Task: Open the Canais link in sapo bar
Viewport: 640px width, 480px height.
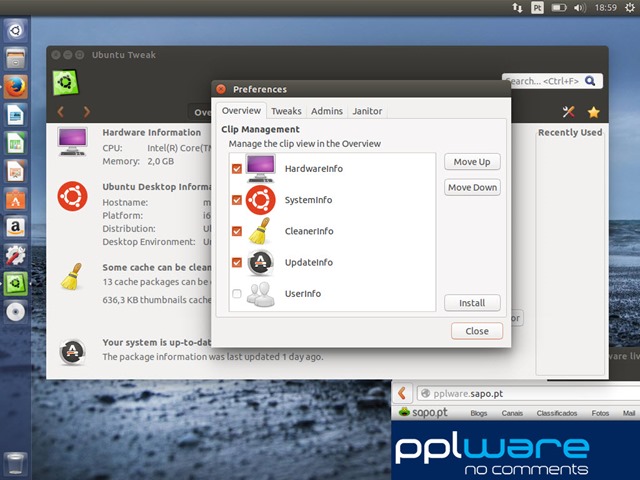Action: click(512, 413)
